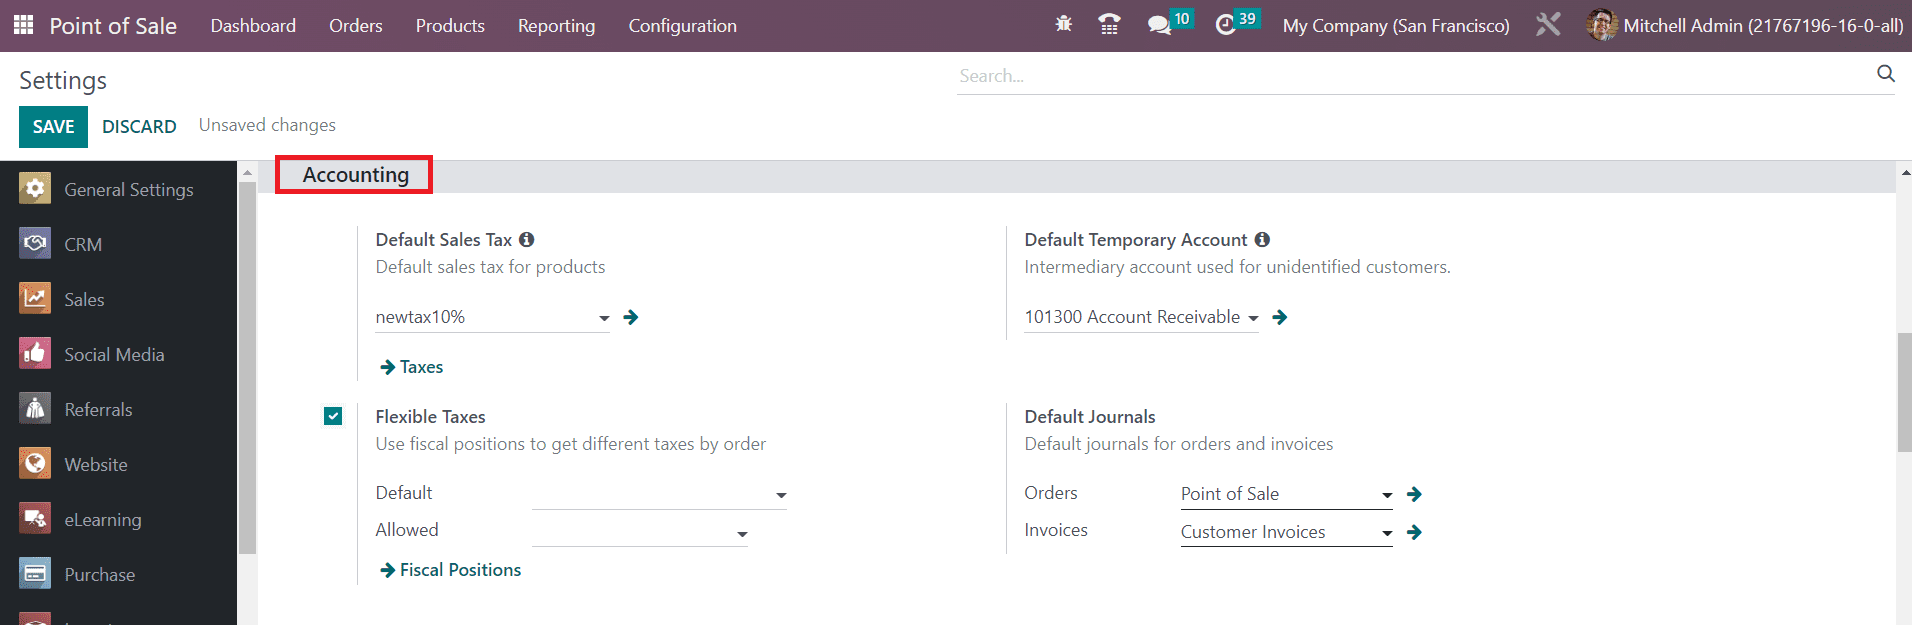Click the SAVE button
Screen dimensions: 1912x625
[53, 127]
